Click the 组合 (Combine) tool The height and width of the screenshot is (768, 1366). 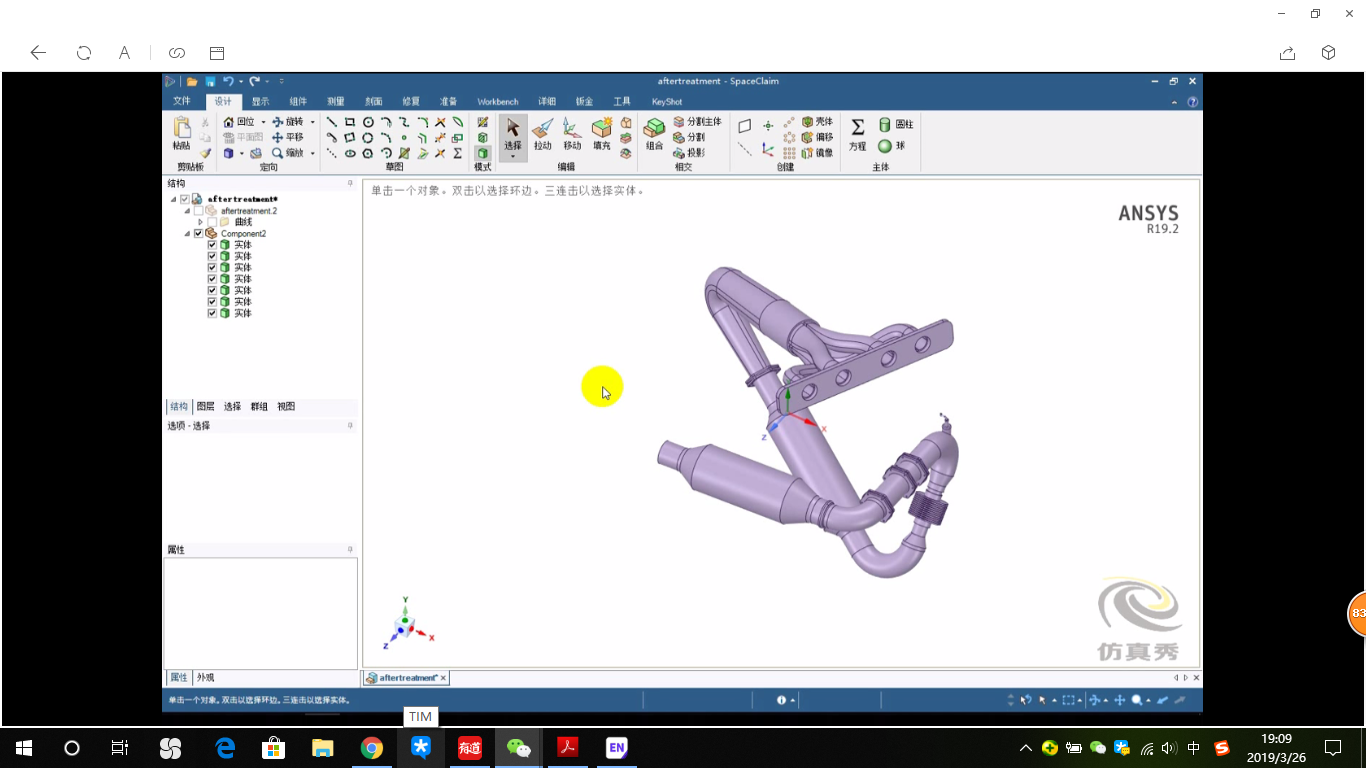(x=654, y=133)
